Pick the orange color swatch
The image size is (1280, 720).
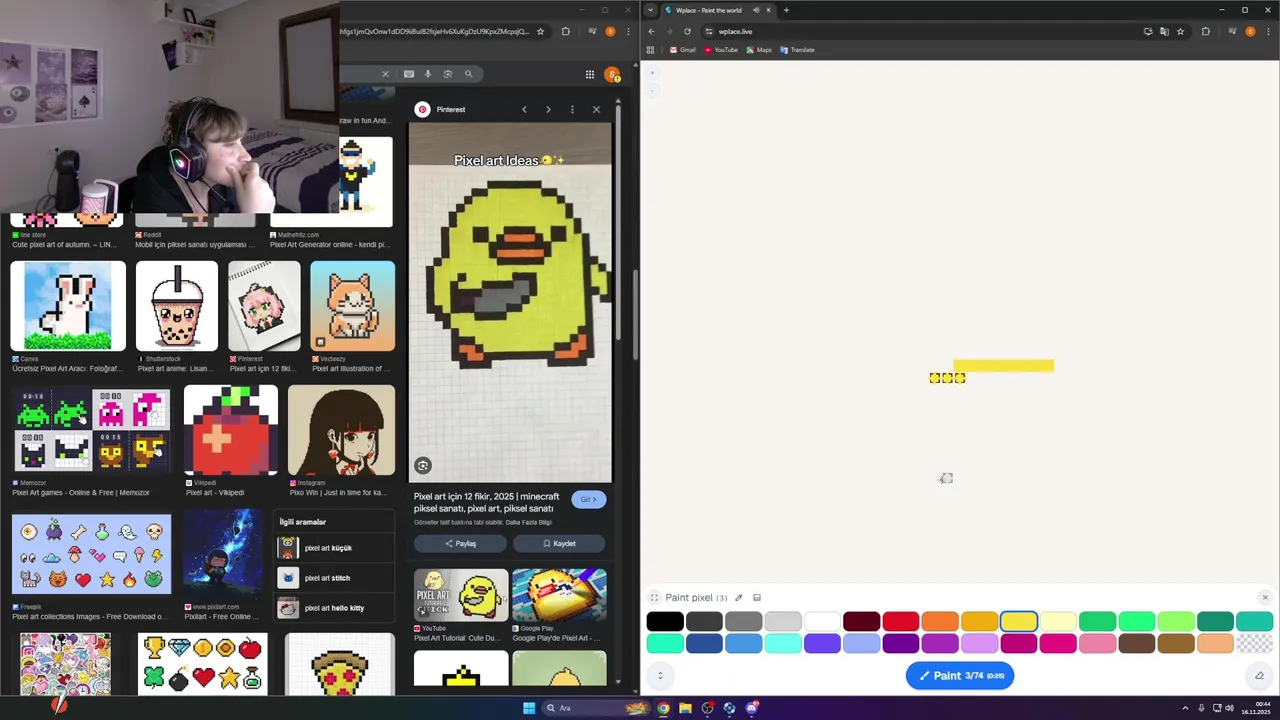pos(940,622)
